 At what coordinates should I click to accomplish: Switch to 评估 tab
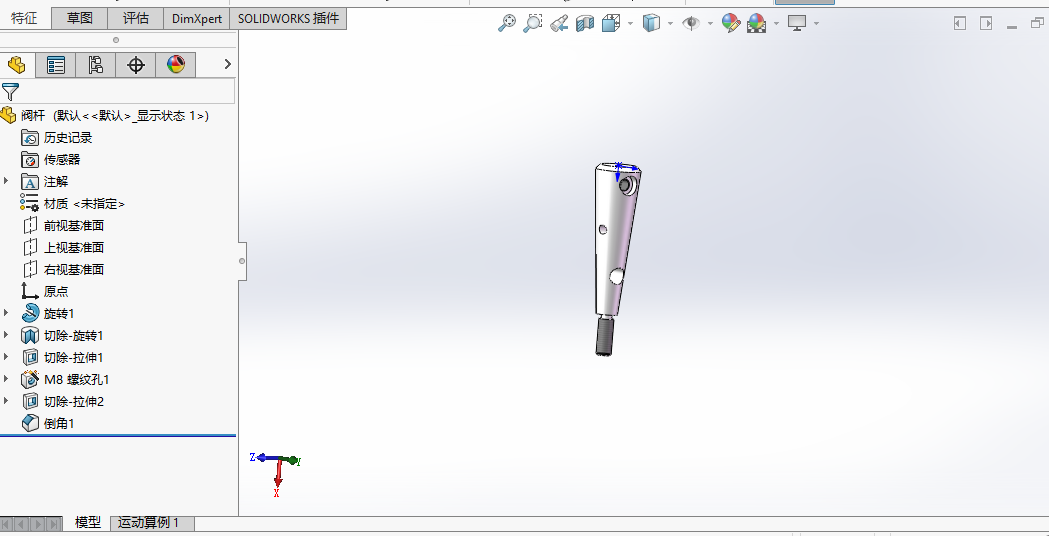point(136,18)
